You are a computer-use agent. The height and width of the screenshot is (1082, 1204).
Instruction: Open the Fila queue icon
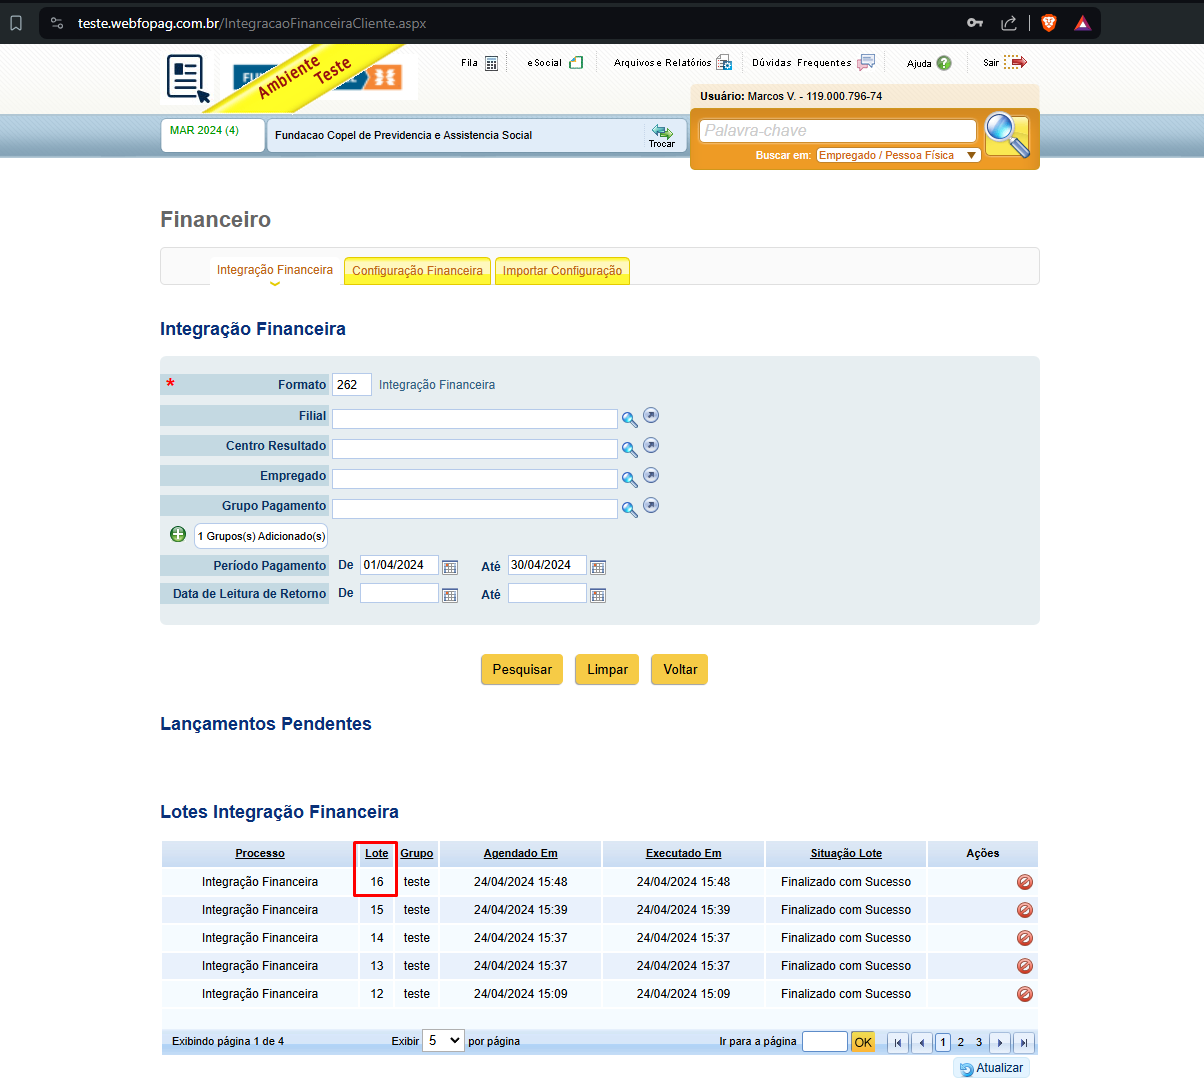coord(491,63)
